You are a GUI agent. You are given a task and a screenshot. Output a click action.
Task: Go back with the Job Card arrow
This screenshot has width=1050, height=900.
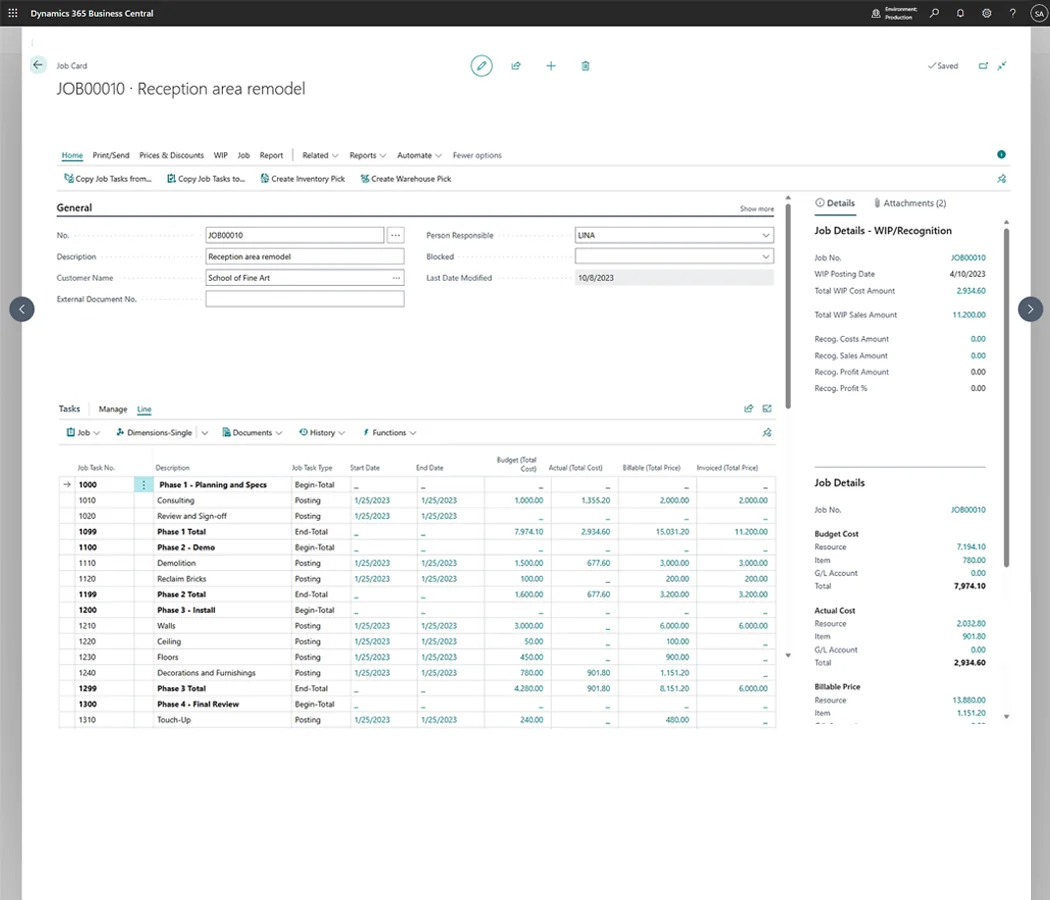(38, 65)
